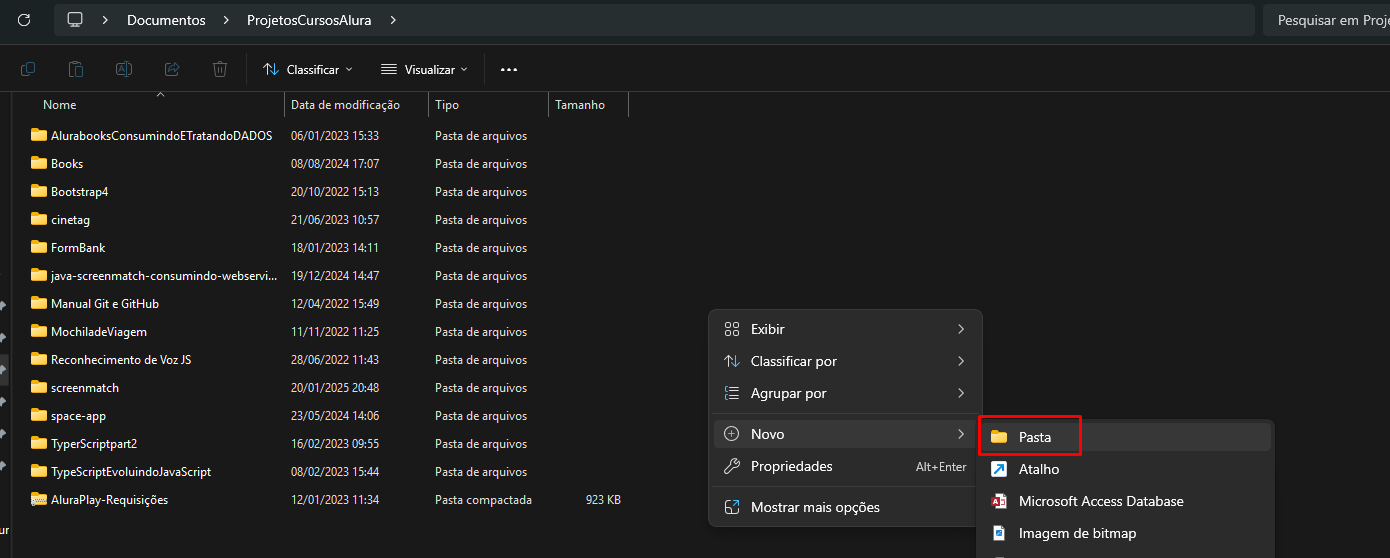Screen dimensions: 1390x558
Task: Click the Paste icon in toolbar
Action: [x=76, y=69]
